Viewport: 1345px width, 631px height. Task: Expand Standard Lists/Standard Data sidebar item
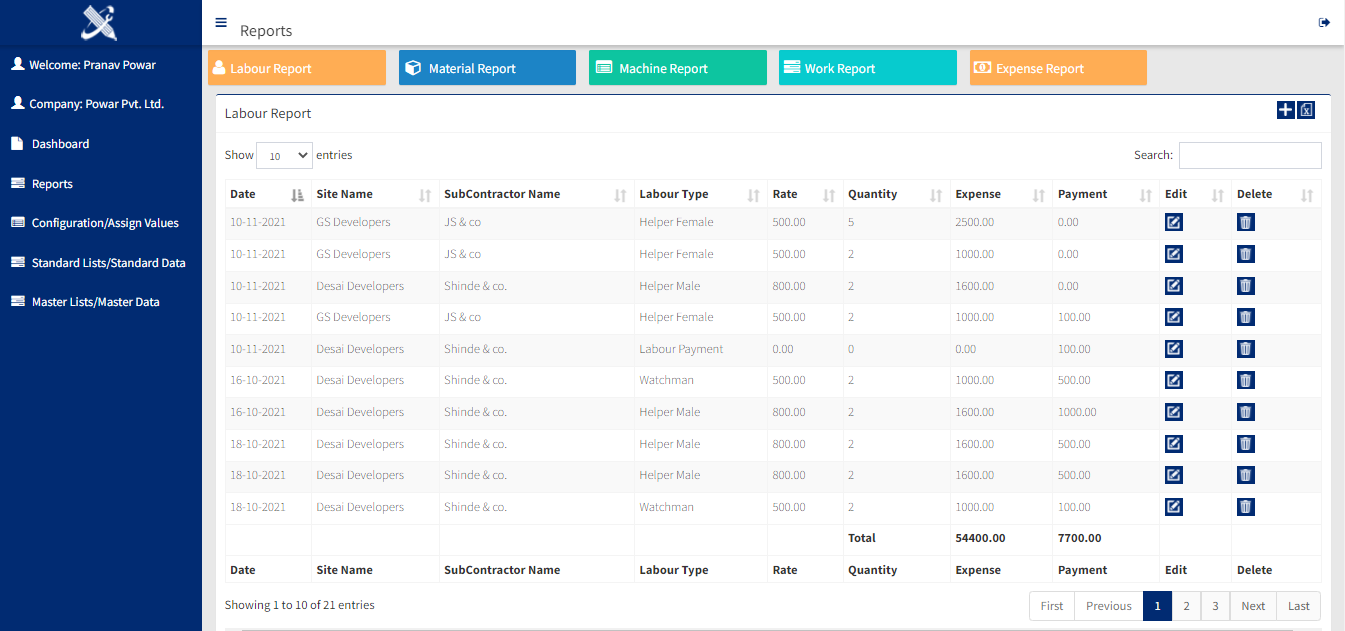(108, 263)
